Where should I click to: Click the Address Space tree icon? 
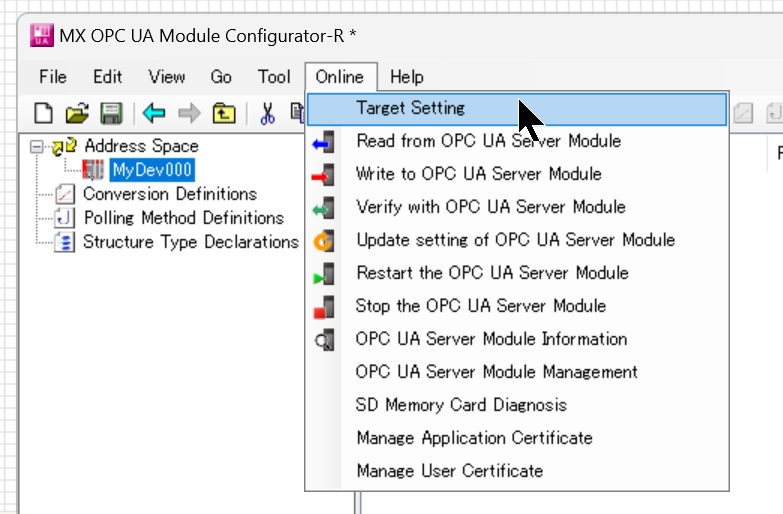64,146
